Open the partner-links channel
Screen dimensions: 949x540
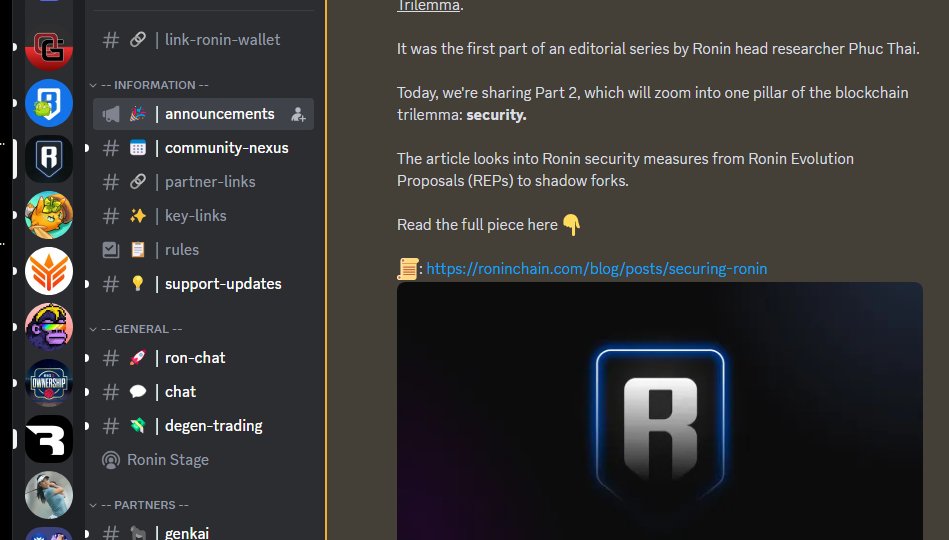pyautogui.click(x=203, y=182)
